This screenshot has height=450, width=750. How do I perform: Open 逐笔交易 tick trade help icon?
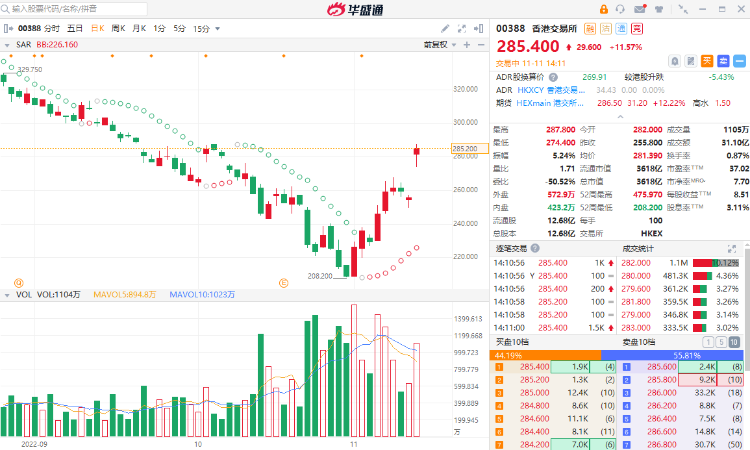[535, 248]
